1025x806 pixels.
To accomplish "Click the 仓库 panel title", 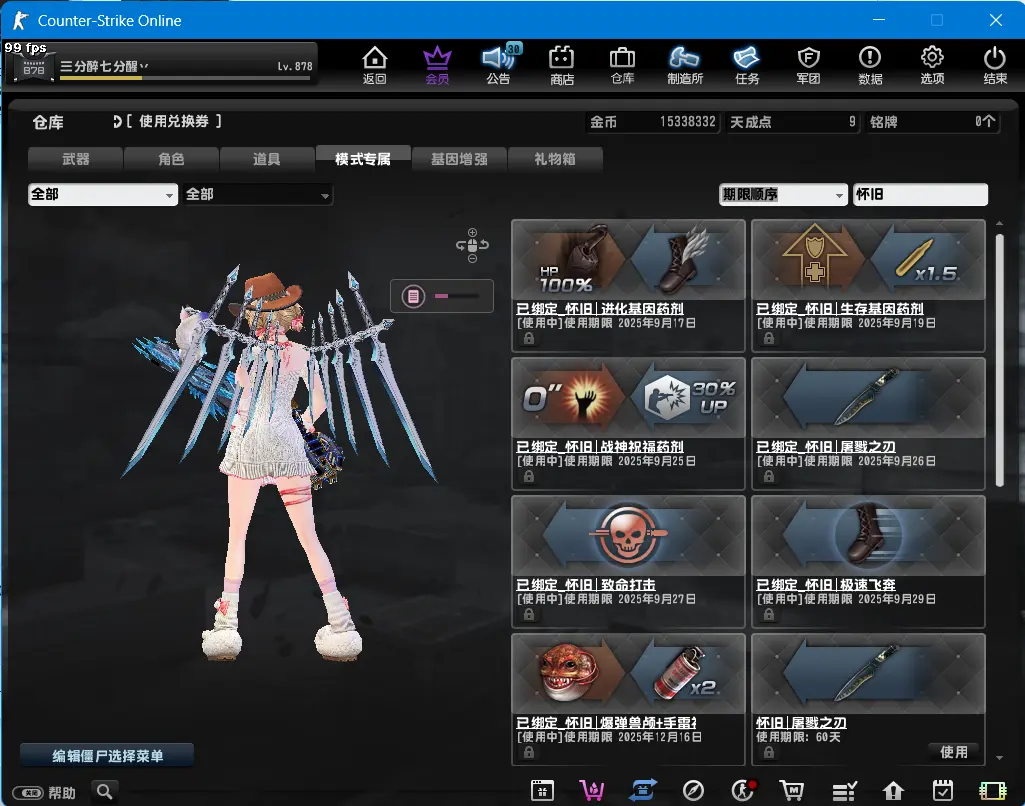I will point(48,122).
